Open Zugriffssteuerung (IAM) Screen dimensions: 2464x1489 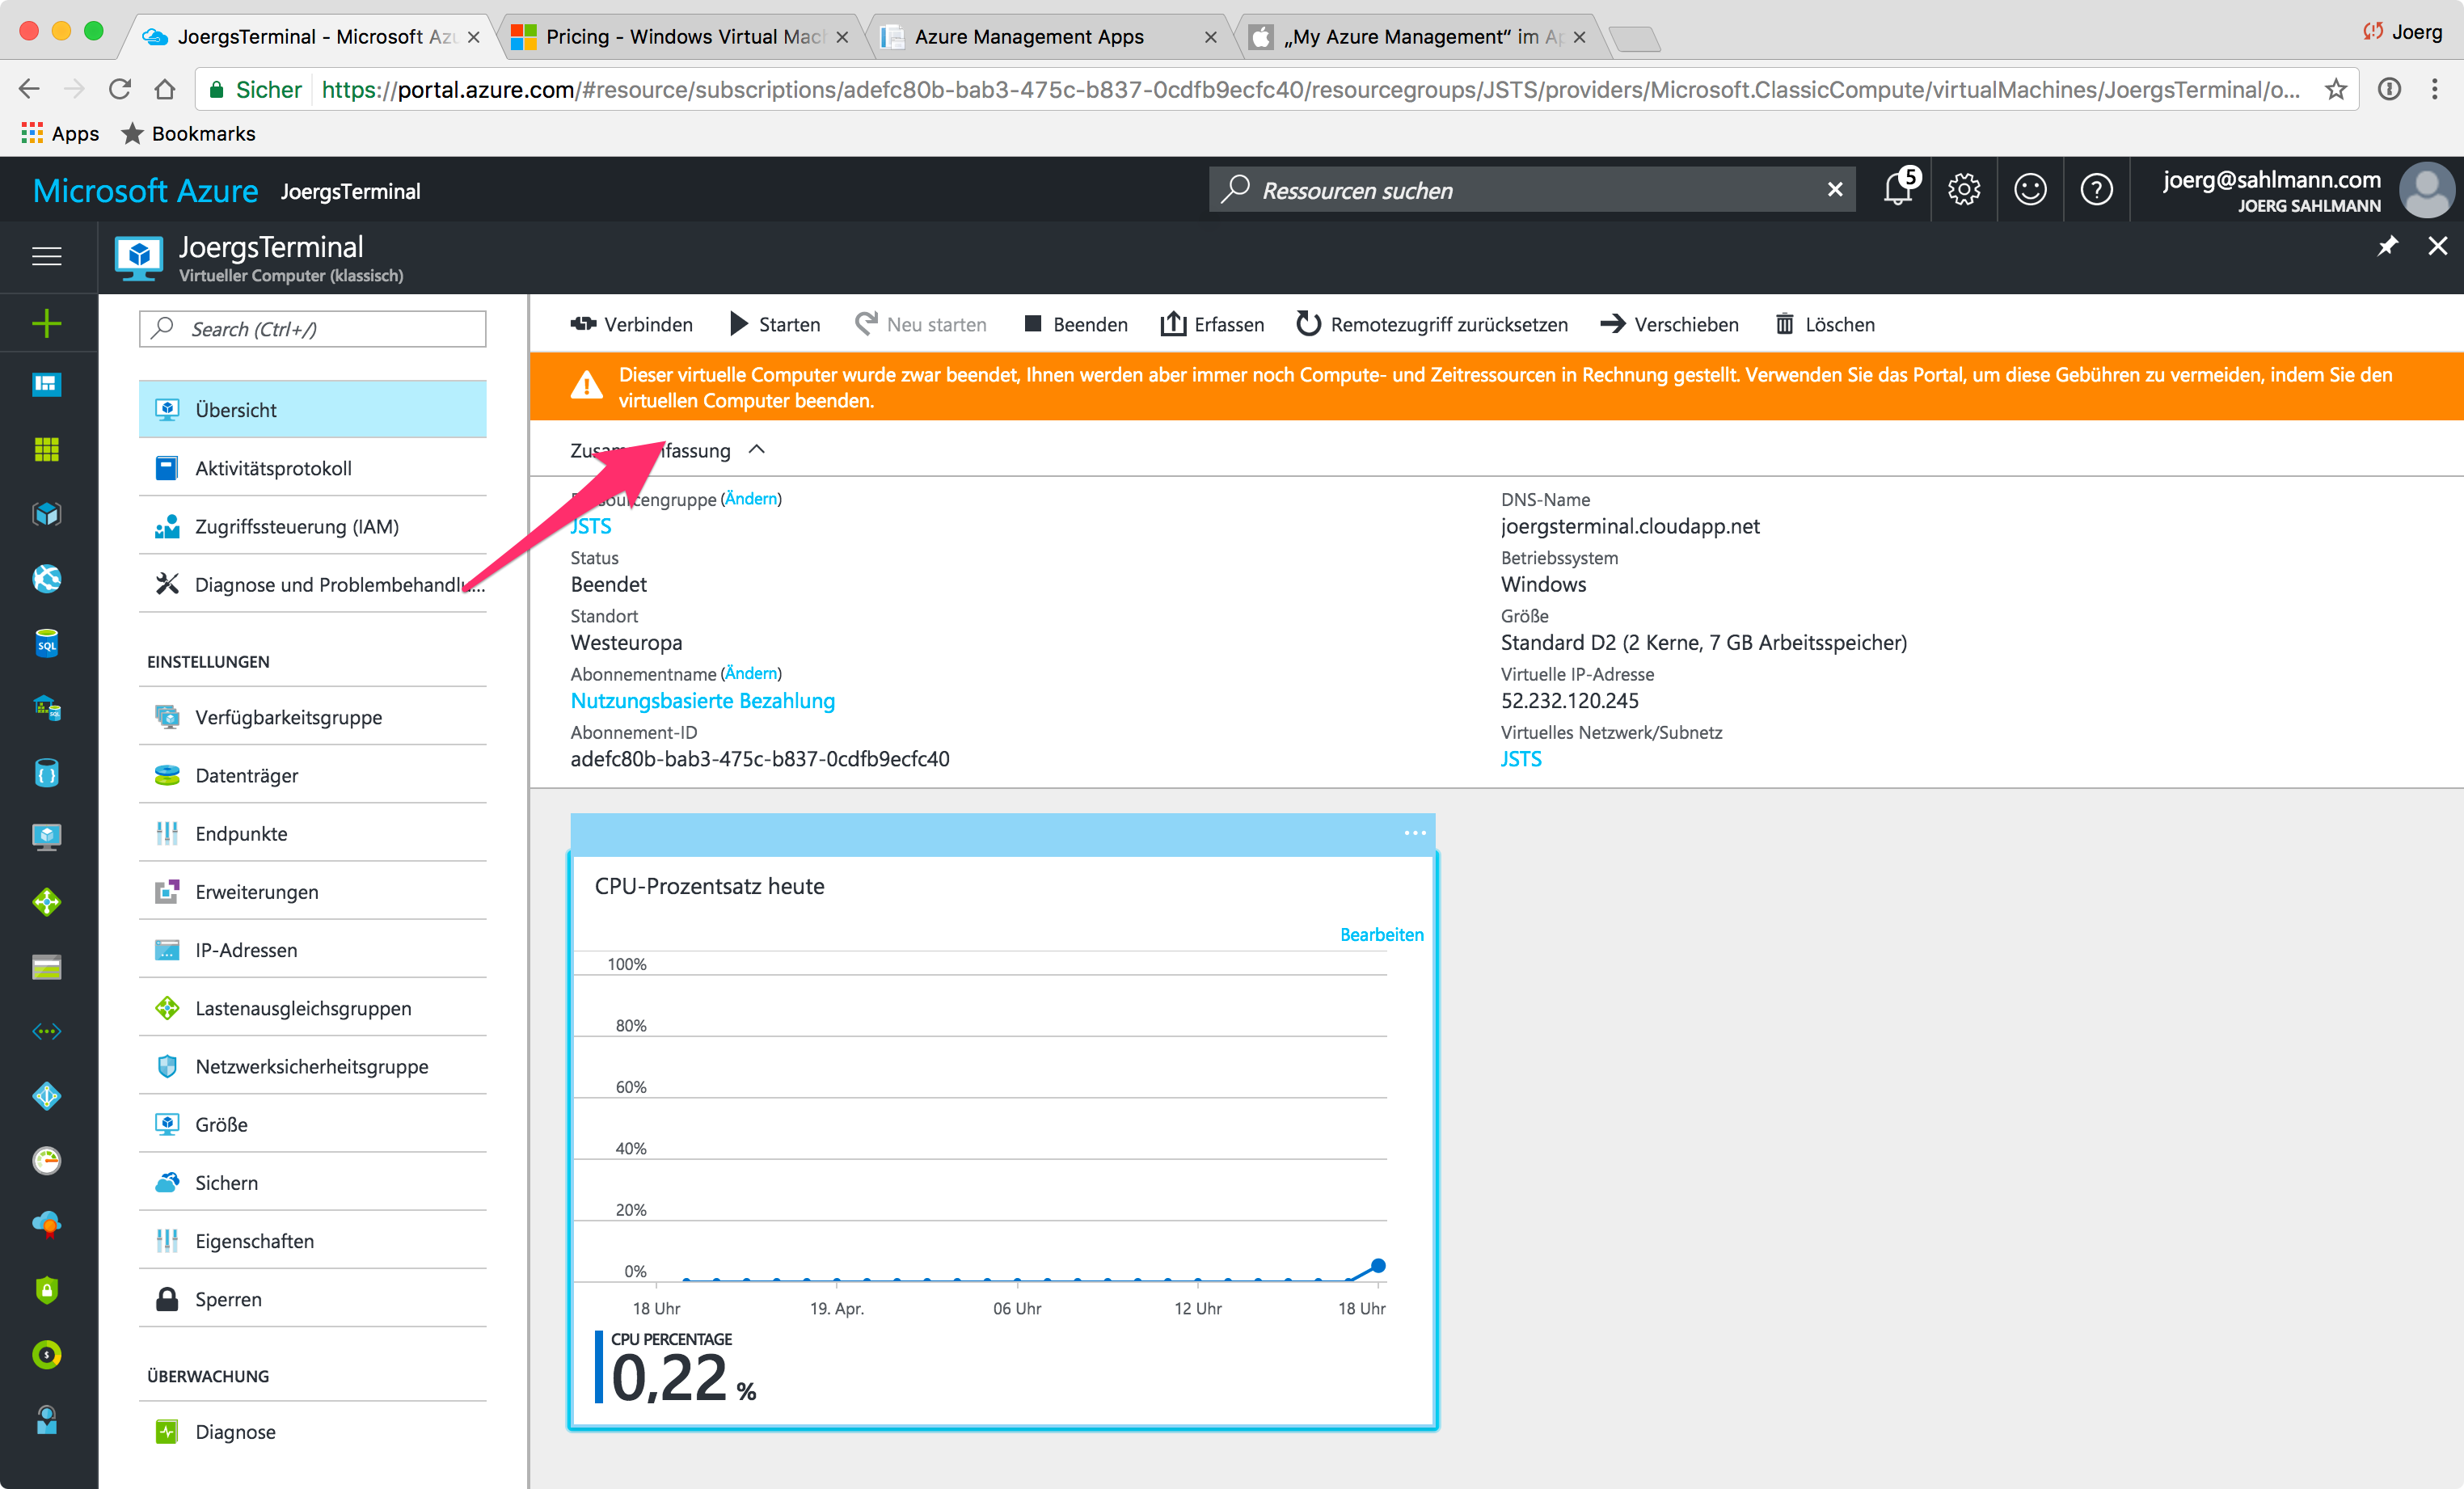[x=312, y=526]
